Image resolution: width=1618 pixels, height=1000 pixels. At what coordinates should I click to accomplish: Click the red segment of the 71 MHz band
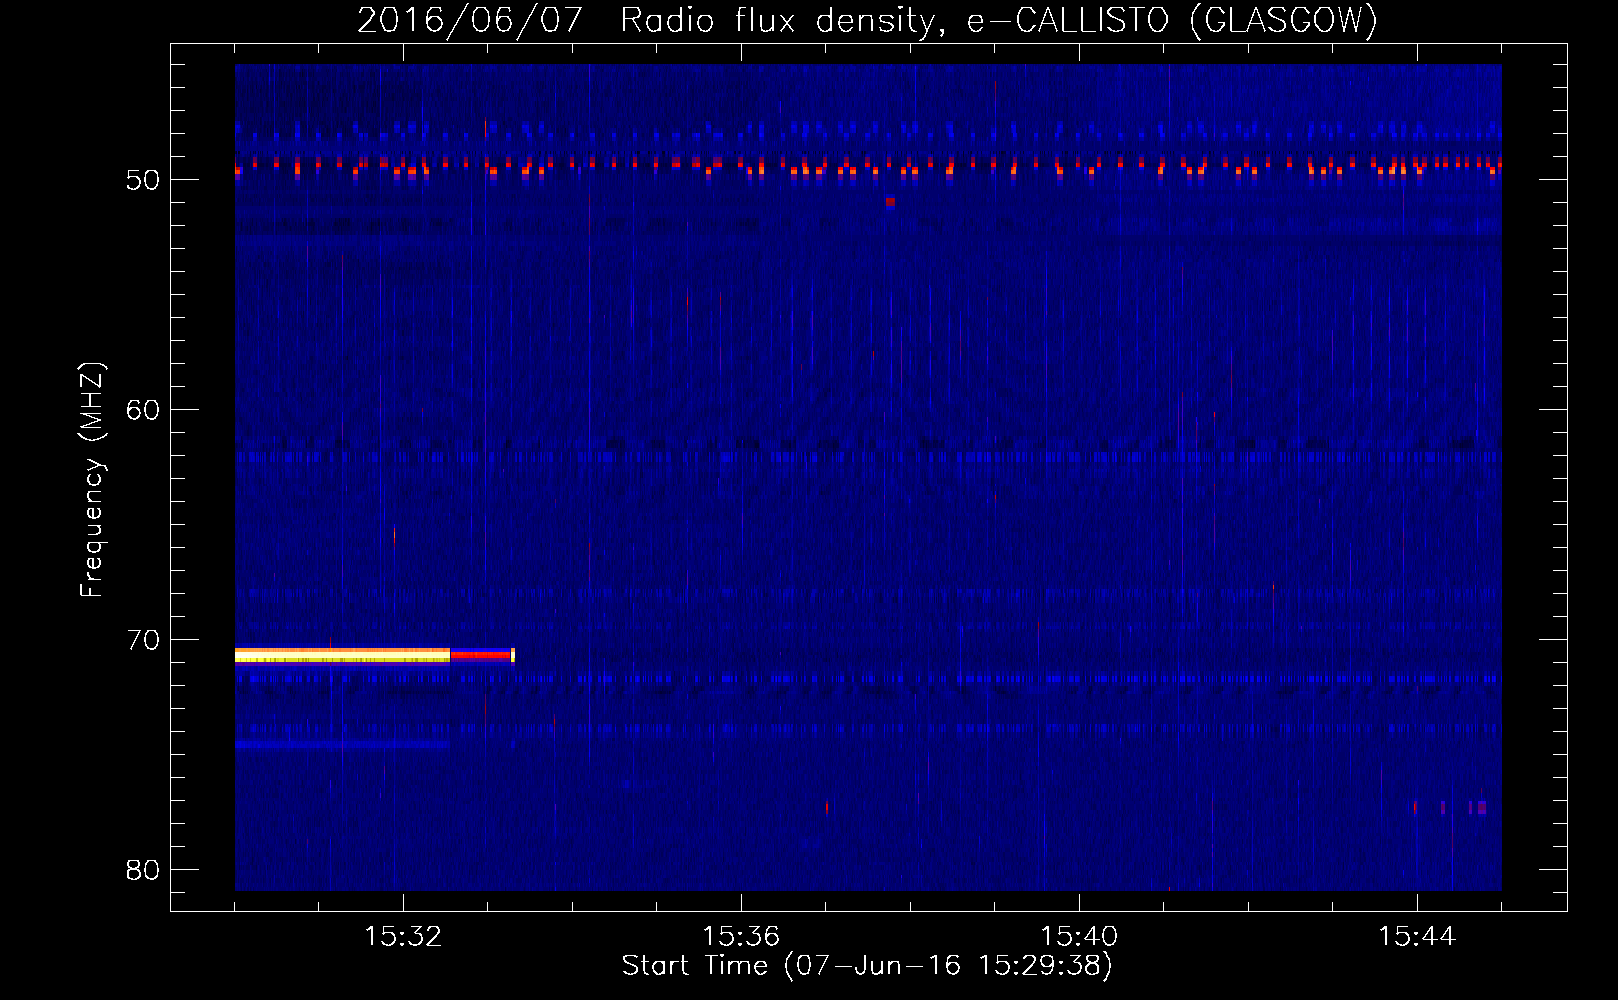[x=481, y=655]
